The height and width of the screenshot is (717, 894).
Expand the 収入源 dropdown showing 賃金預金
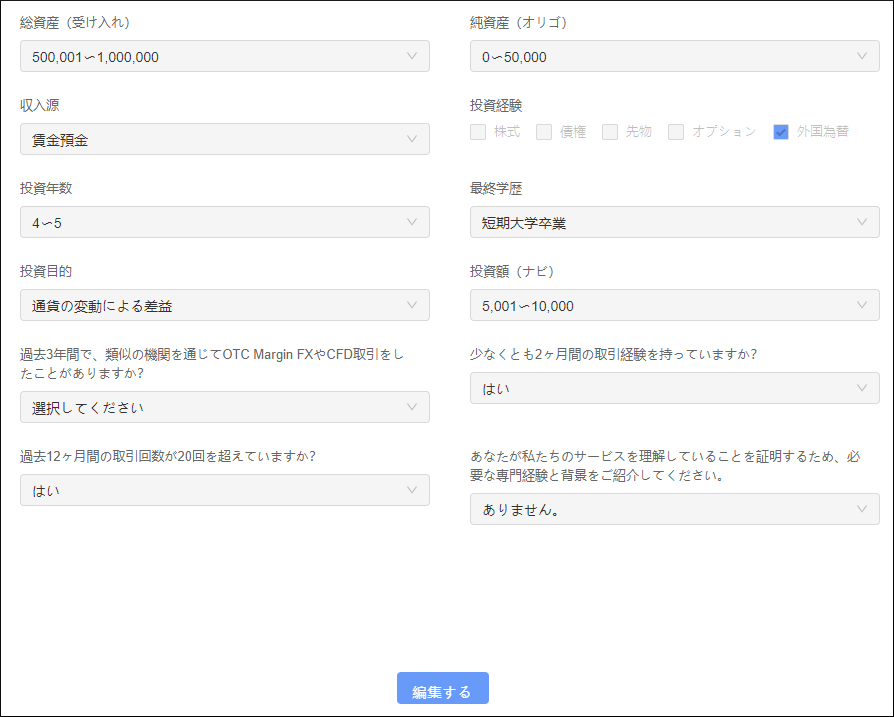point(224,139)
